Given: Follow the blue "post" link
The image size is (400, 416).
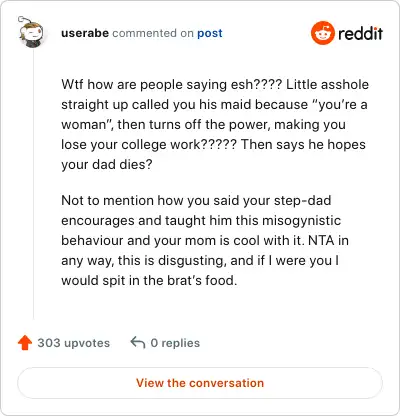Looking at the screenshot, I should click(x=210, y=33).
